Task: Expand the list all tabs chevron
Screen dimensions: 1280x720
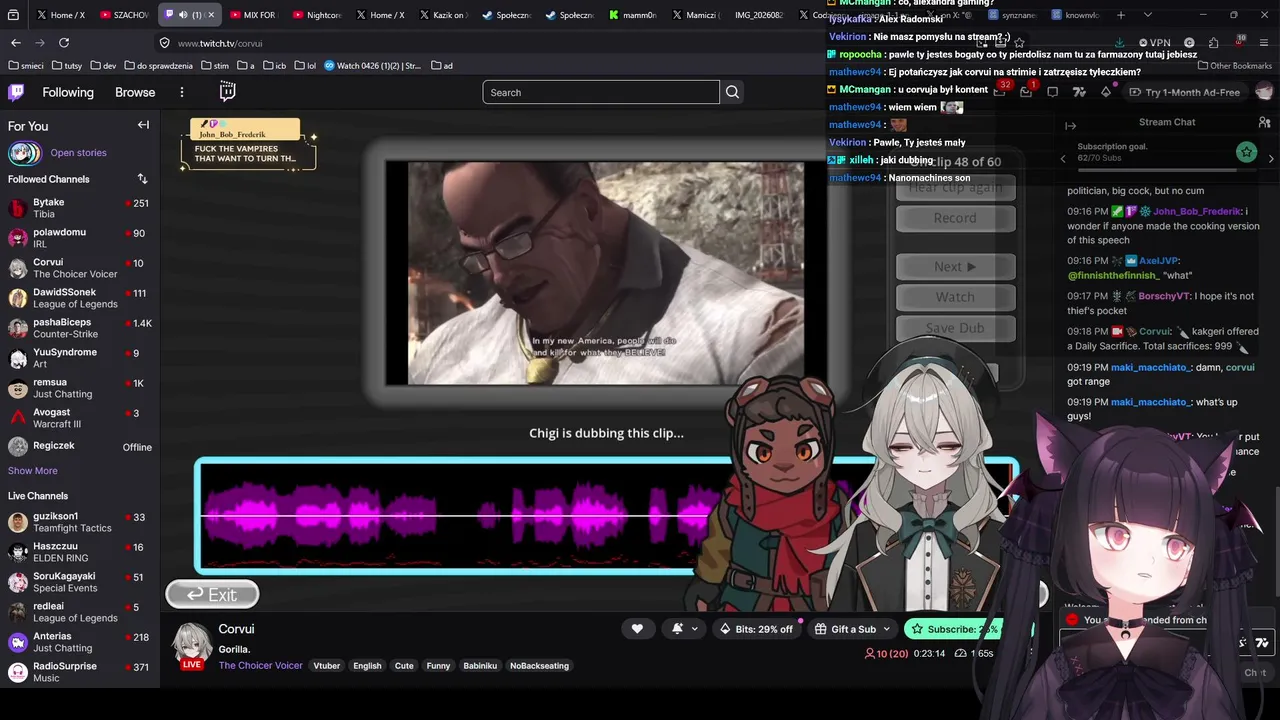Action: 1147,15
